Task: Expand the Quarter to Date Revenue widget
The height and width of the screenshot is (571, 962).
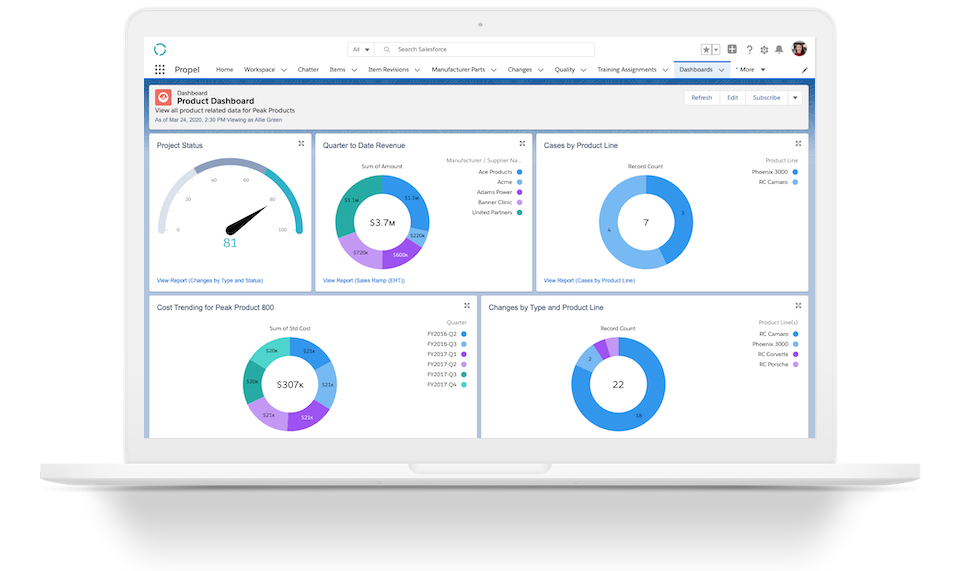Action: point(522,144)
